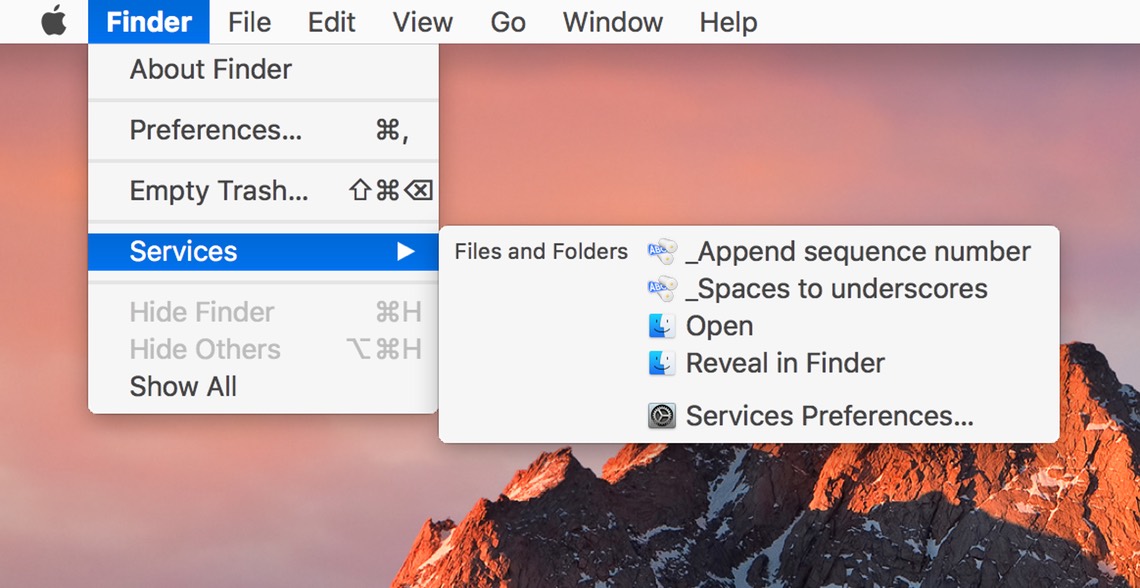The image size is (1140, 588).
Task: Open the Apple menu logo
Action: coord(53,21)
